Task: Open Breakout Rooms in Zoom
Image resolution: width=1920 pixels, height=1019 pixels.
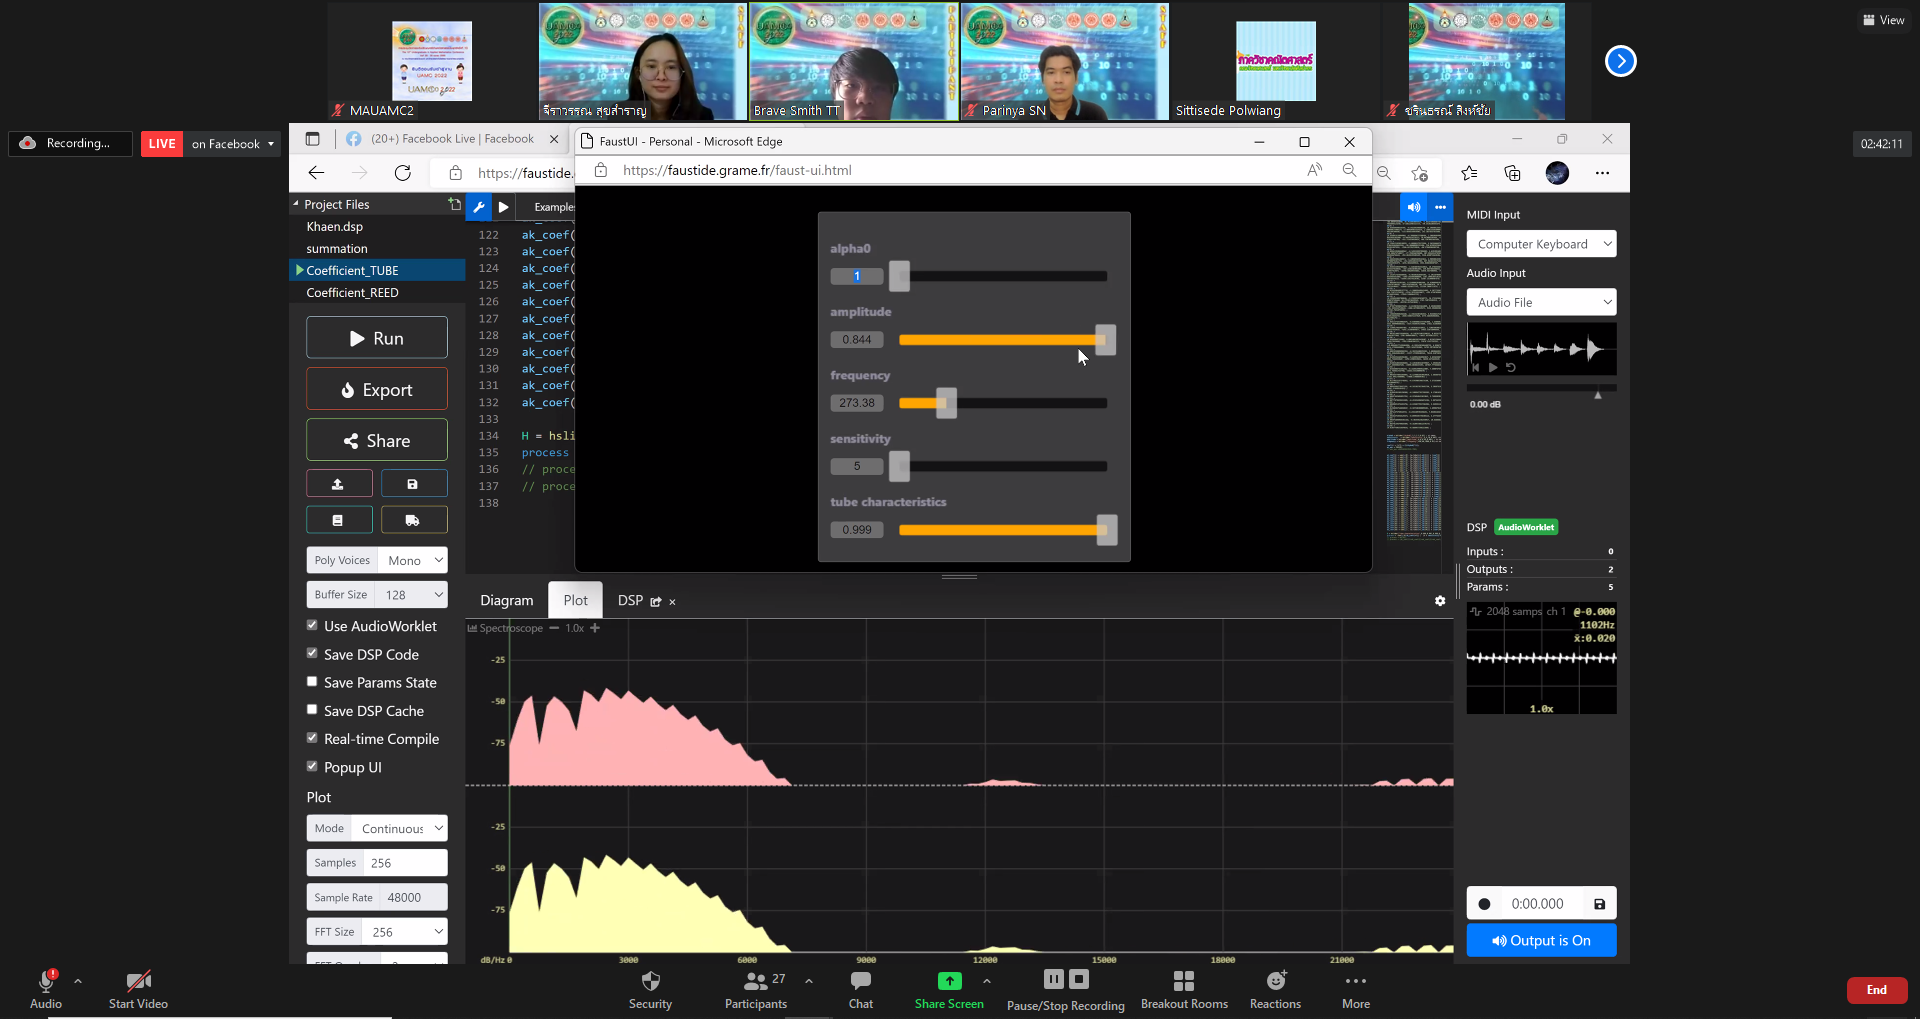Action: coord(1184,990)
